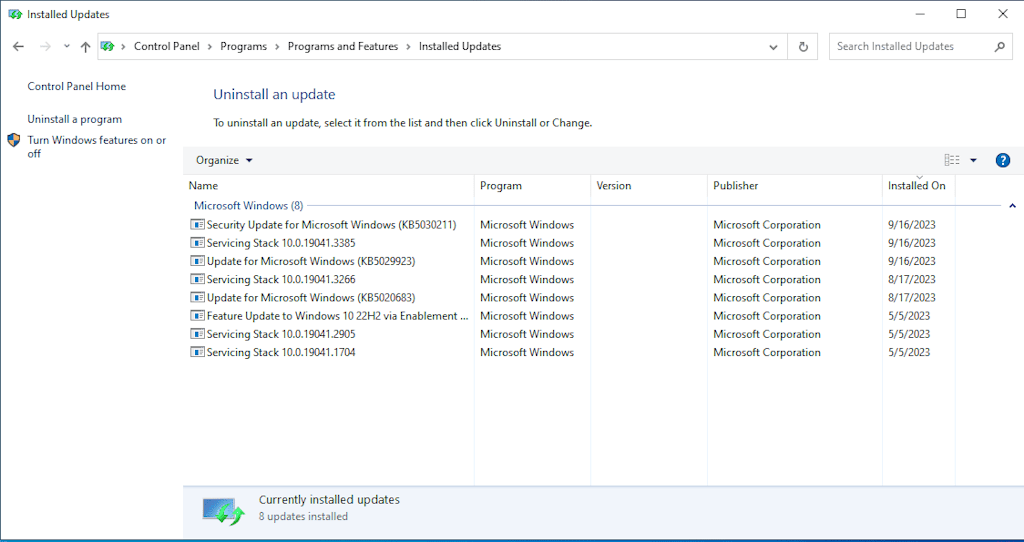The image size is (1024, 542).
Task: Open Uninstall a program link
Action: tap(74, 120)
